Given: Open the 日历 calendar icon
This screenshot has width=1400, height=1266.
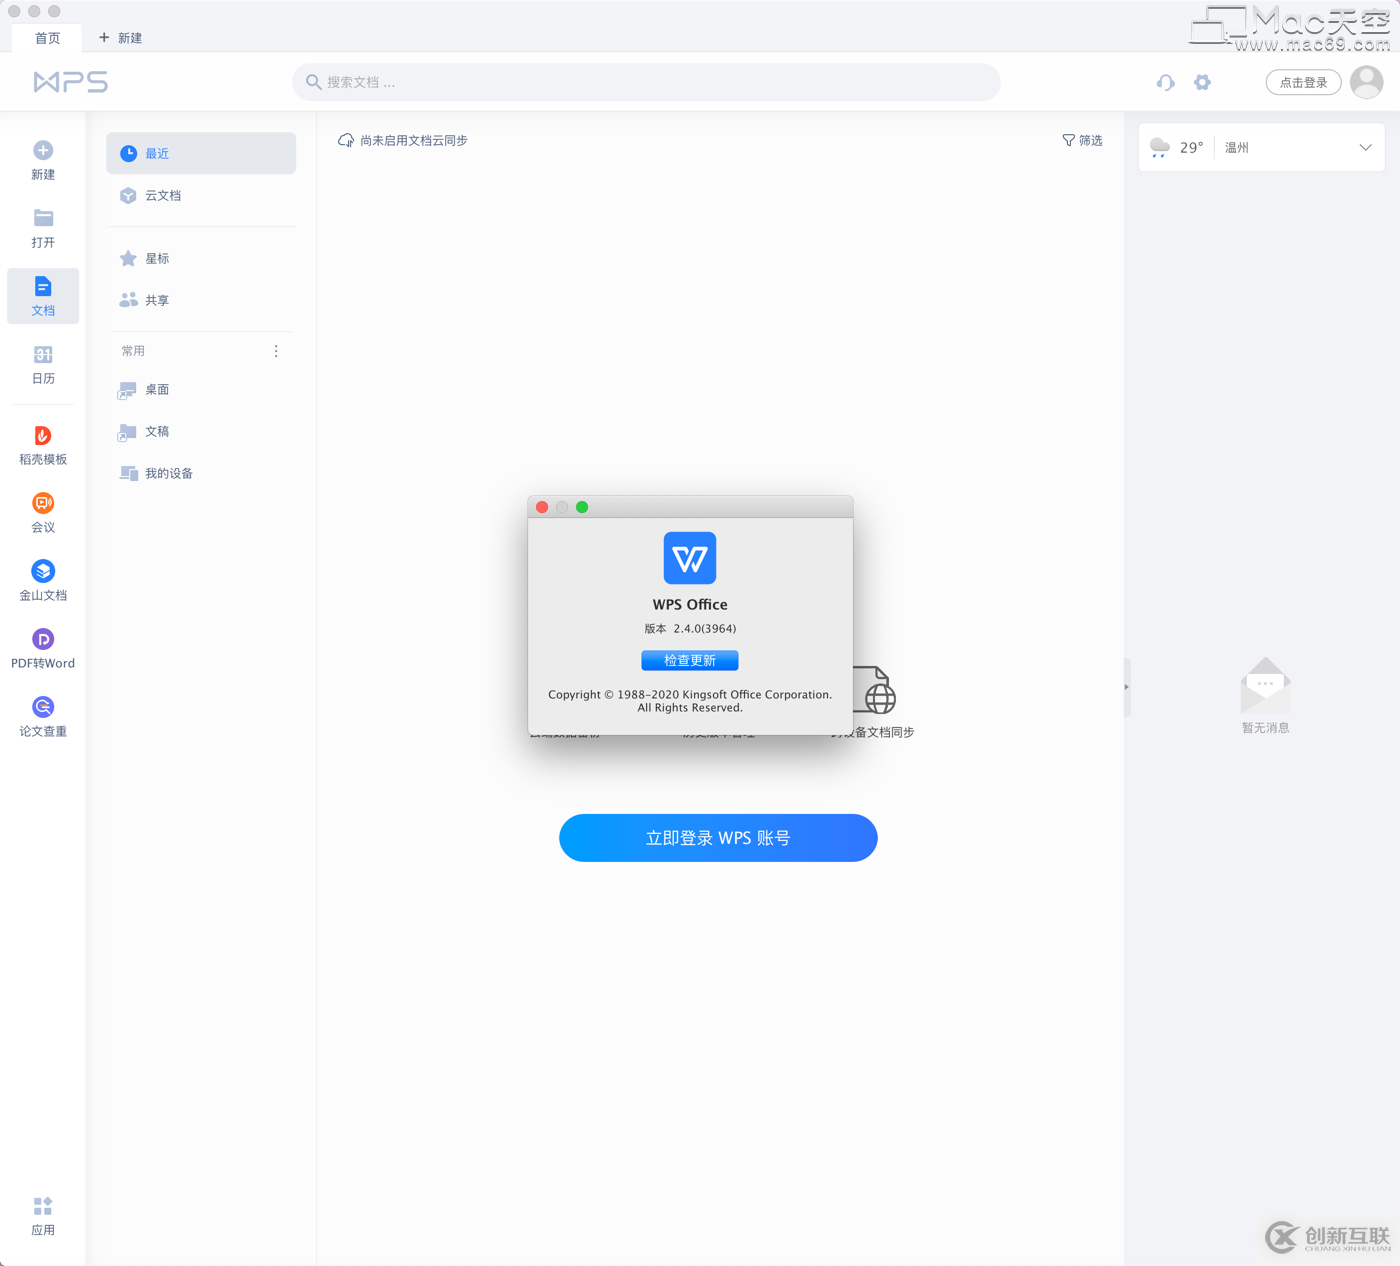Looking at the screenshot, I should (43, 355).
